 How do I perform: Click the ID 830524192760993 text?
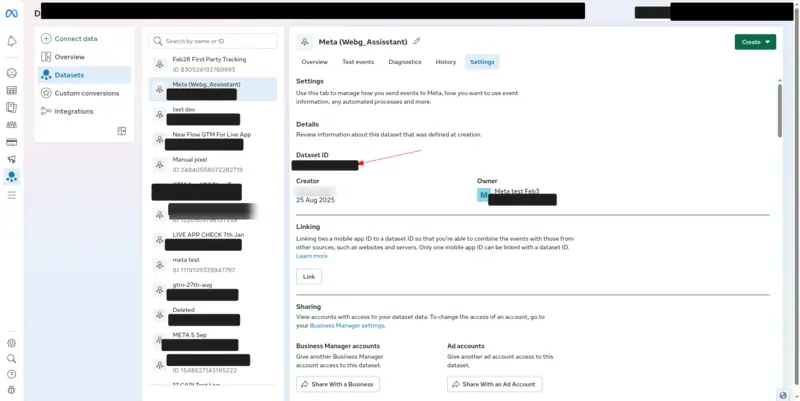(x=204, y=69)
